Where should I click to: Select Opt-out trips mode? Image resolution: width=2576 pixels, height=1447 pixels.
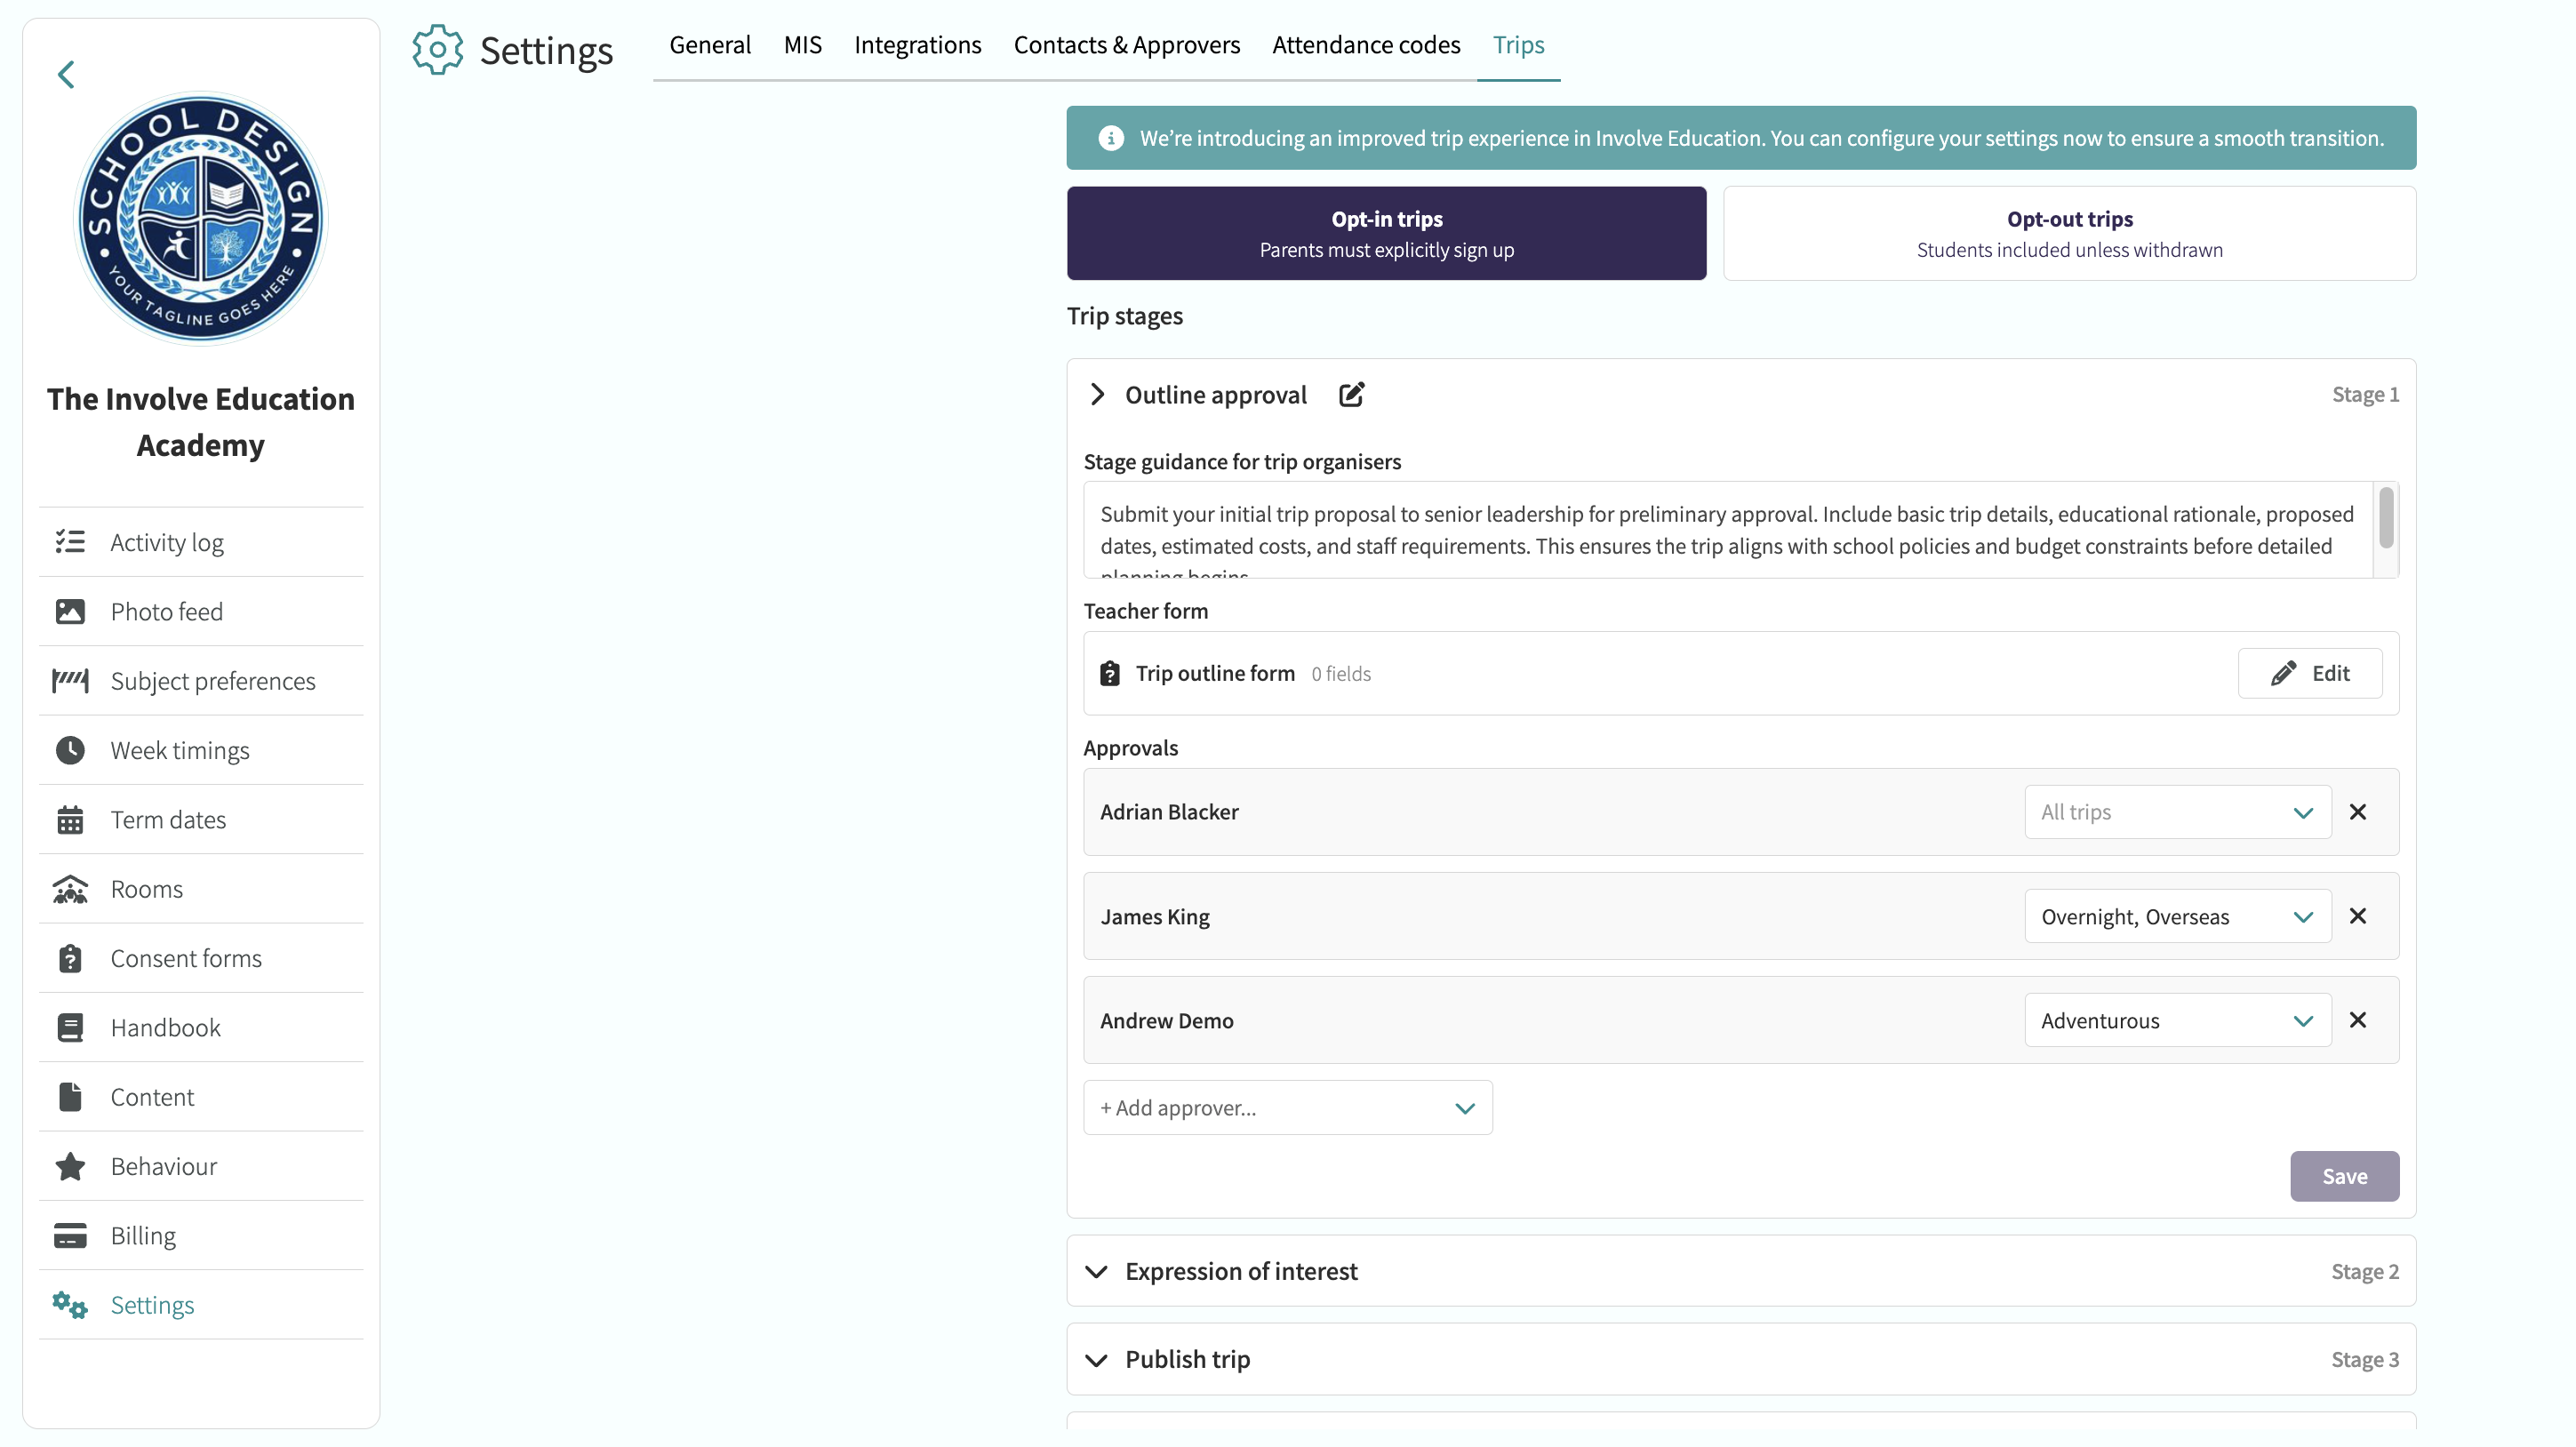(x=2070, y=233)
